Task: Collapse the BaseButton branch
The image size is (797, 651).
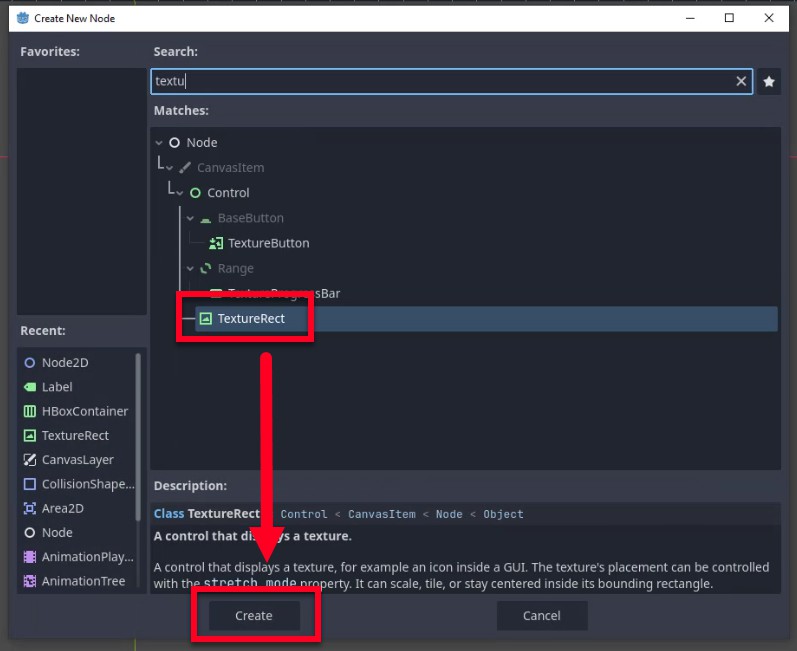Action: (x=190, y=218)
